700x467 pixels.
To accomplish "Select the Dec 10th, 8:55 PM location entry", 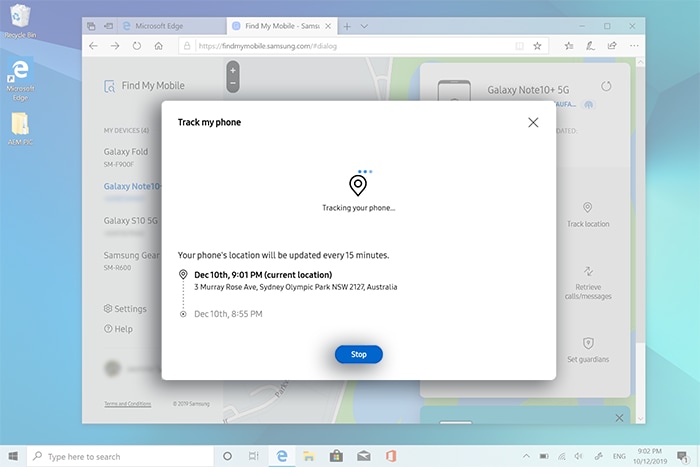I will click(x=228, y=314).
